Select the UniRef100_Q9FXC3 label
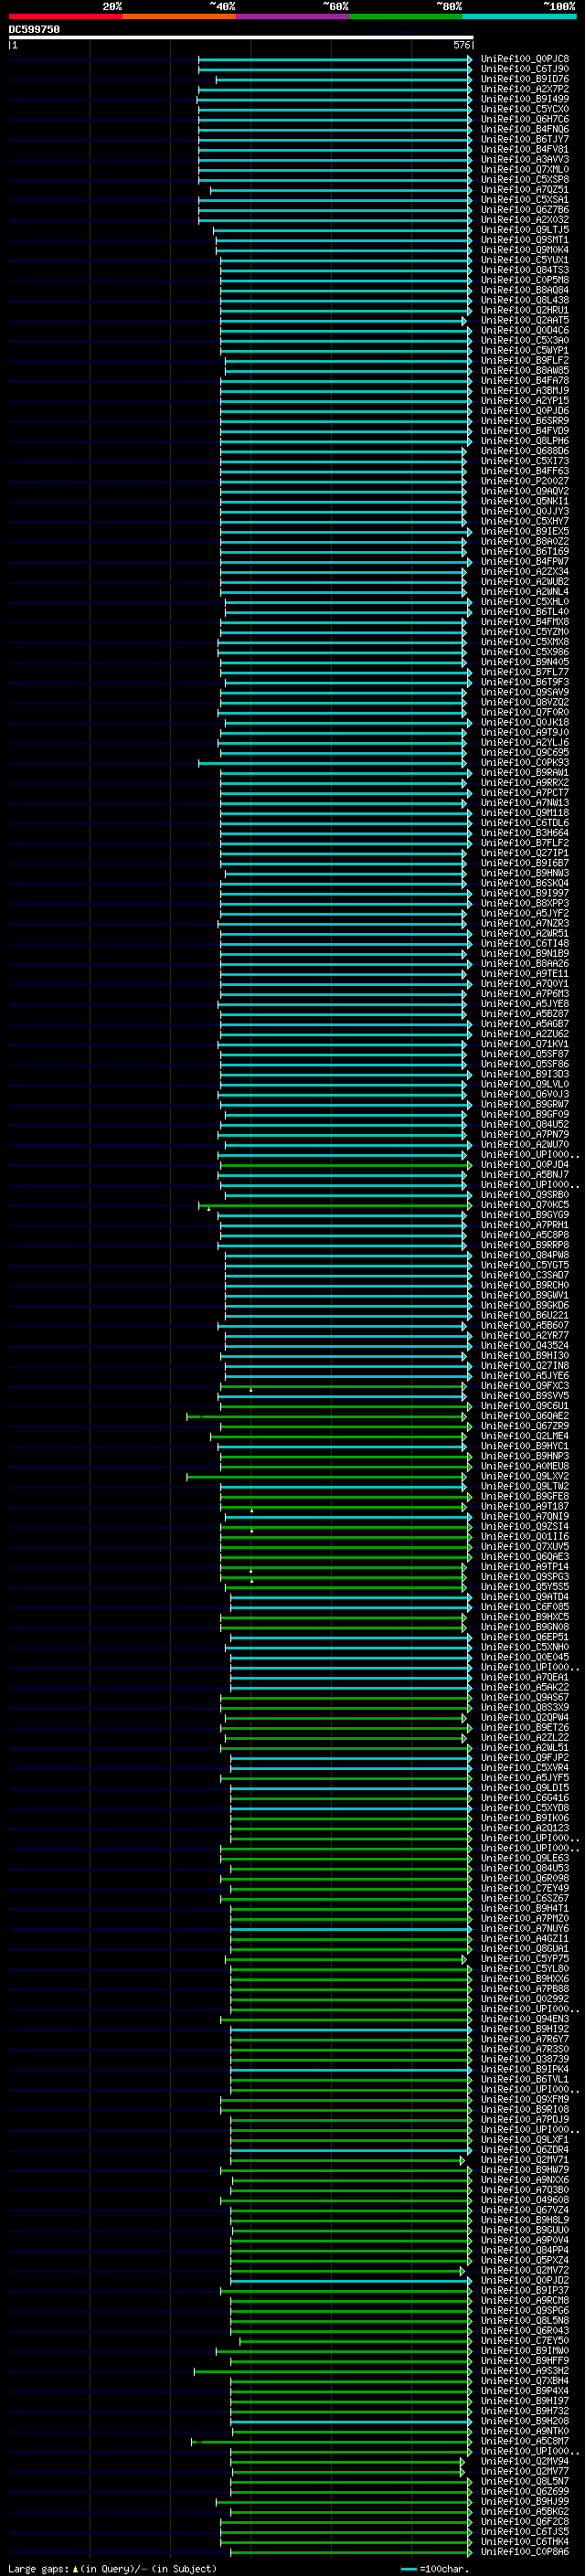Viewport: 585px width, 2576px height. (525, 1386)
